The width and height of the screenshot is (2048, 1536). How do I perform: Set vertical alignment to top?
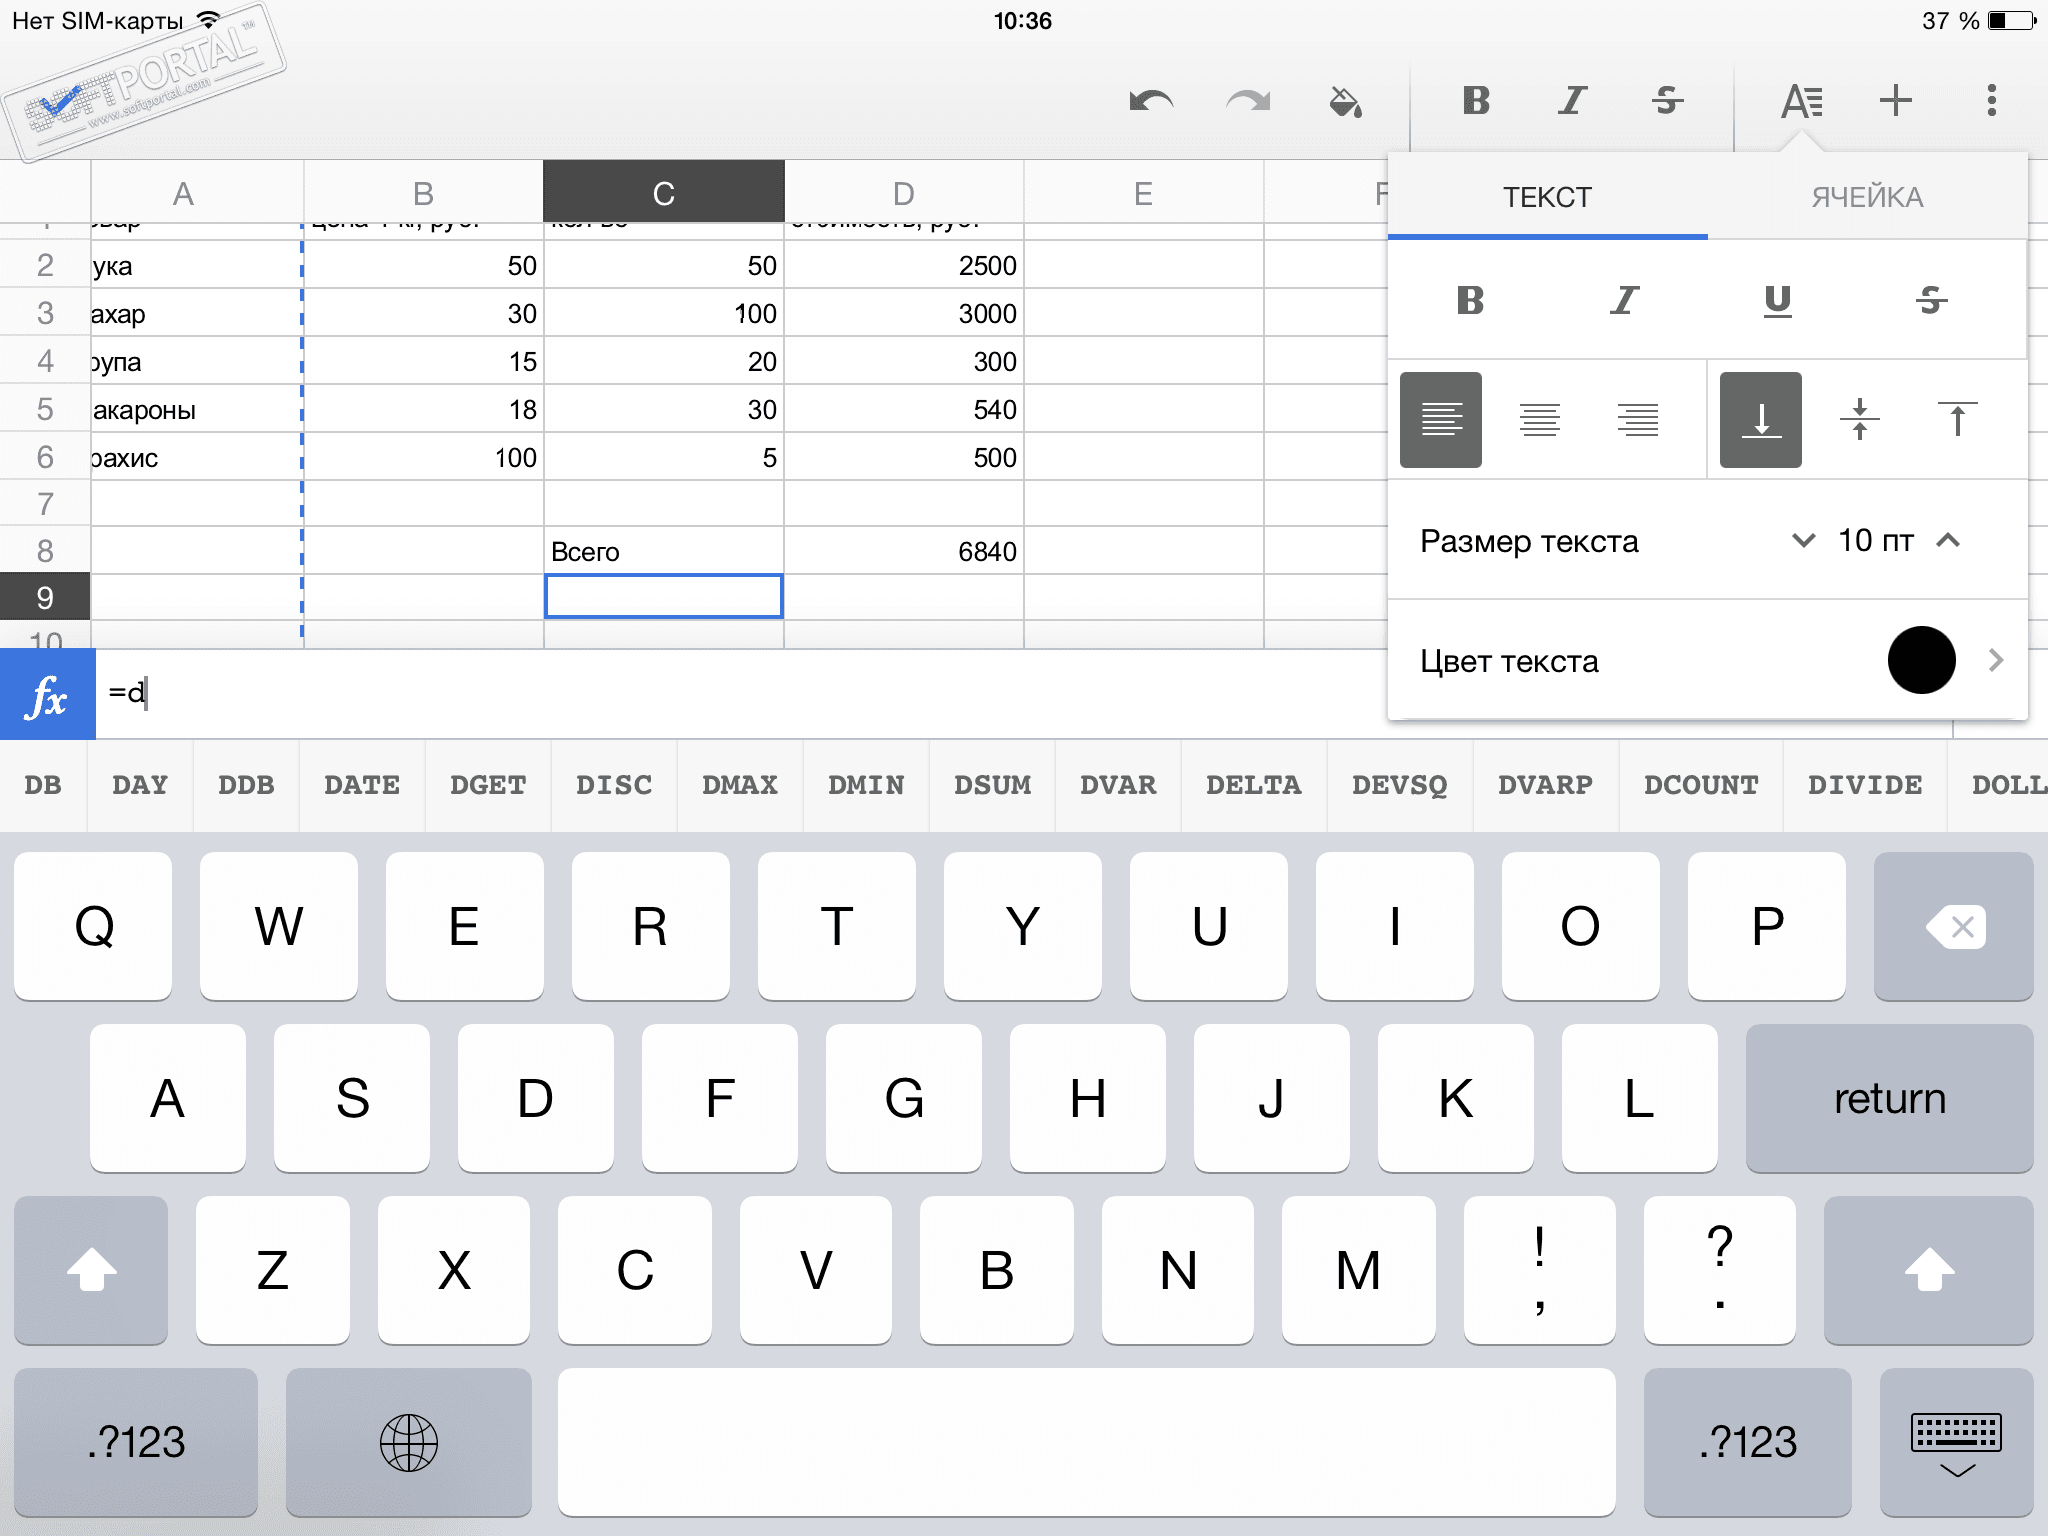coord(1957,420)
